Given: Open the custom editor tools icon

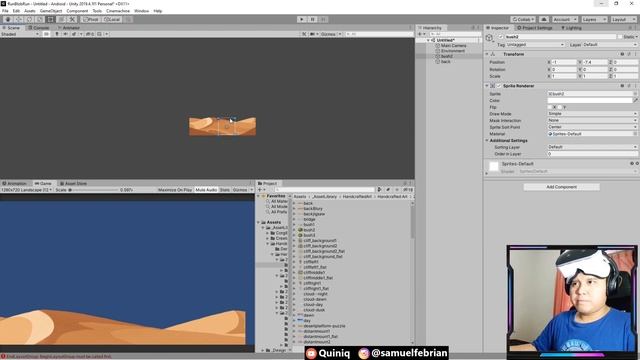Looking at the screenshot, I should (72, 19).
